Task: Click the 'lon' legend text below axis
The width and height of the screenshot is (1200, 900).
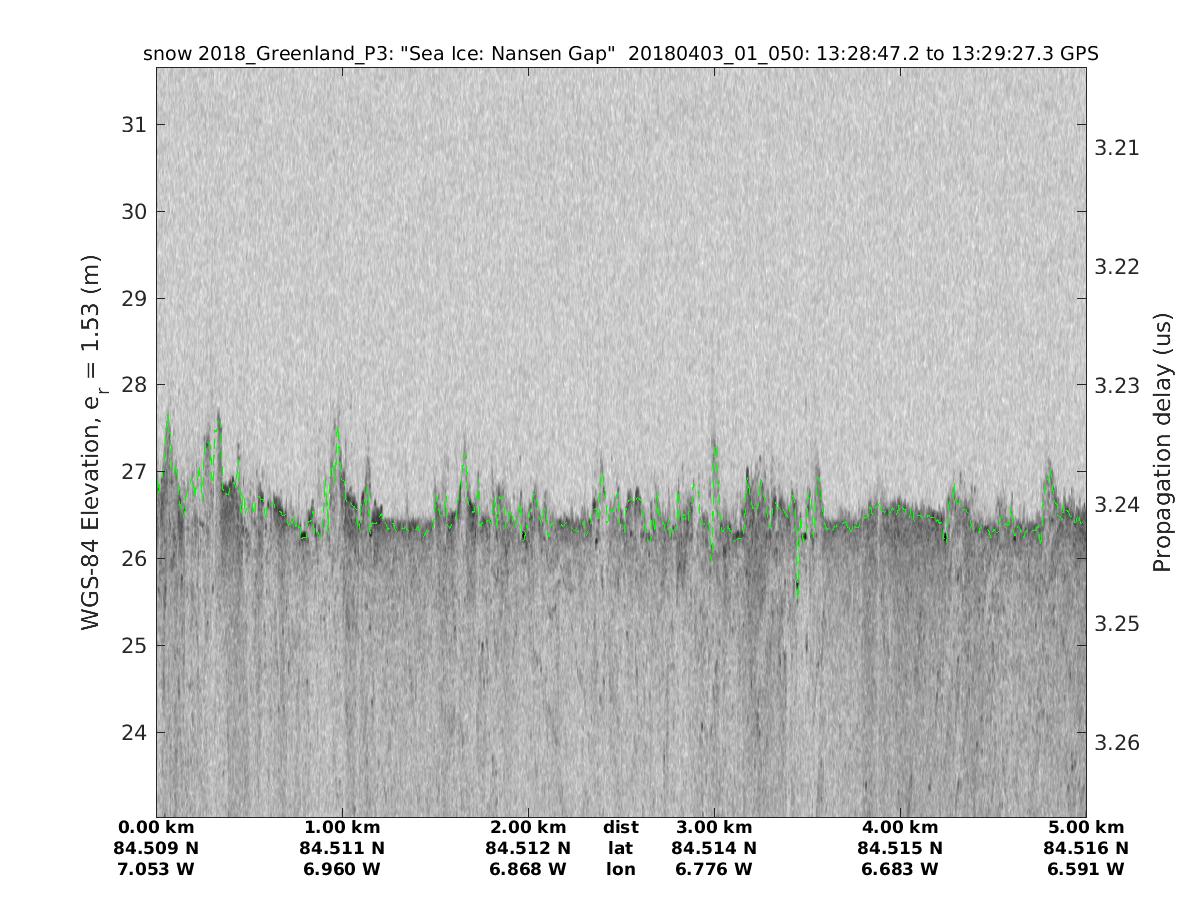Action: (x=621, y=870)
